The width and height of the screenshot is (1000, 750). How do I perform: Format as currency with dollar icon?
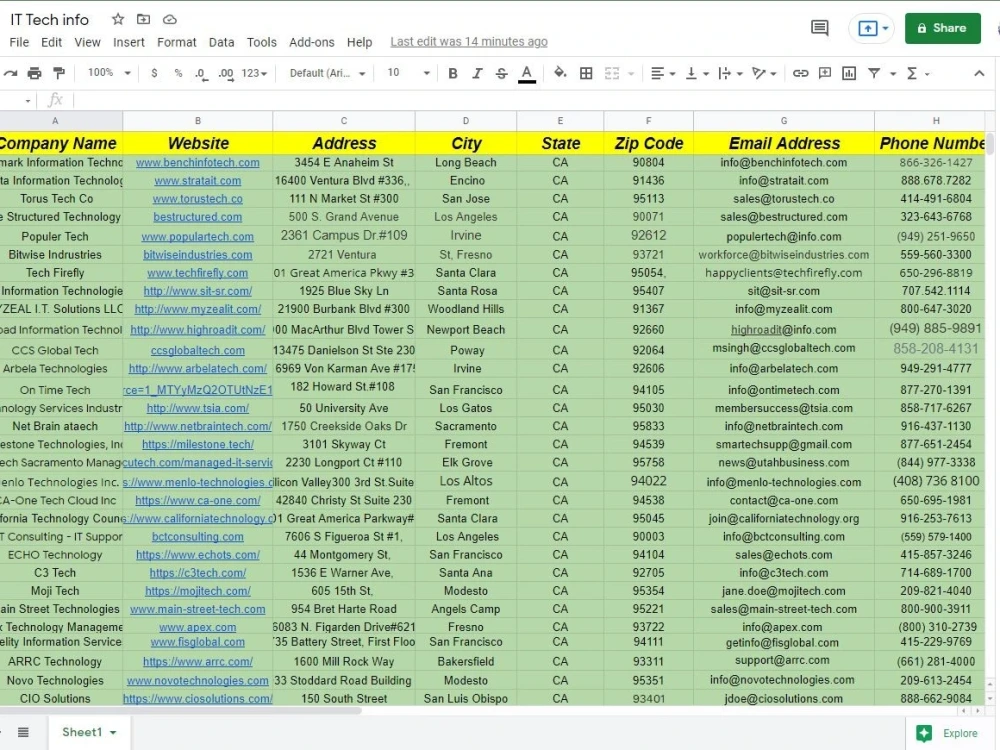(x=154, y=73)
